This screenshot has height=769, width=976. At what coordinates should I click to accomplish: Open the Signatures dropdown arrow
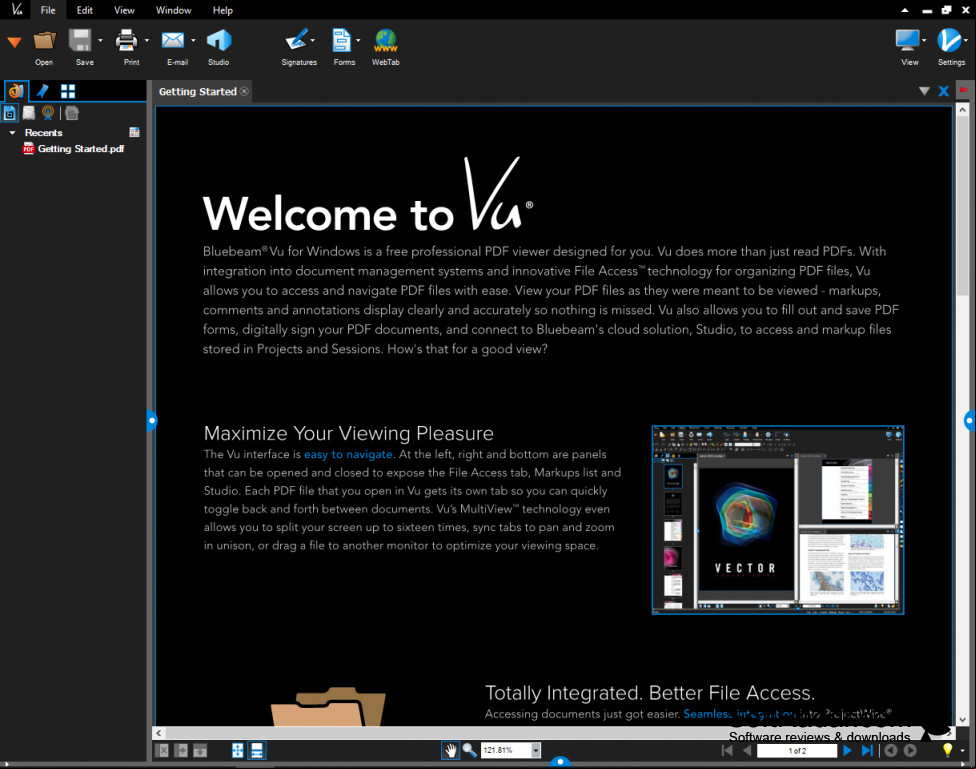(312, 40)
